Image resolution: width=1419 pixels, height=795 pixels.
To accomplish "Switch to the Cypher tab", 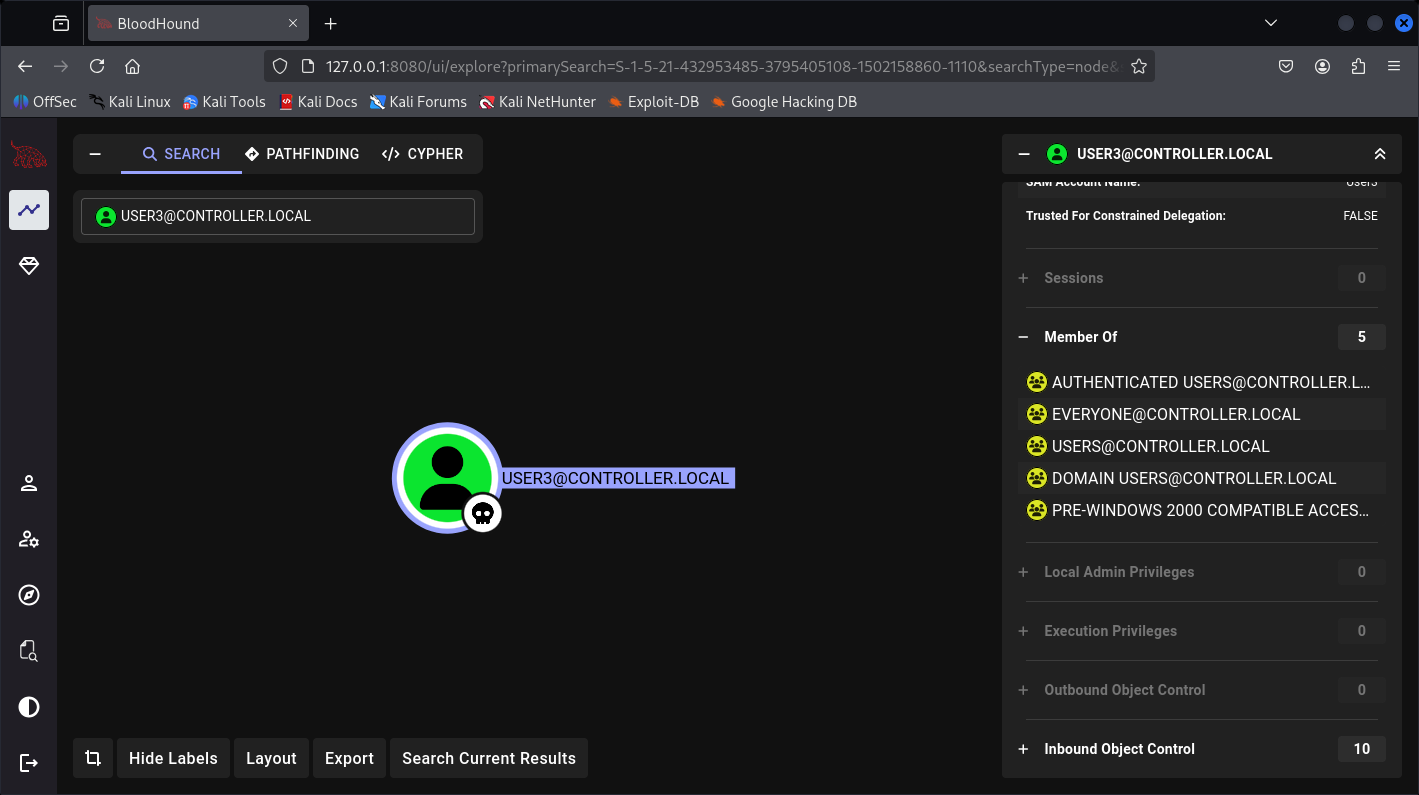I will point(422,154).
